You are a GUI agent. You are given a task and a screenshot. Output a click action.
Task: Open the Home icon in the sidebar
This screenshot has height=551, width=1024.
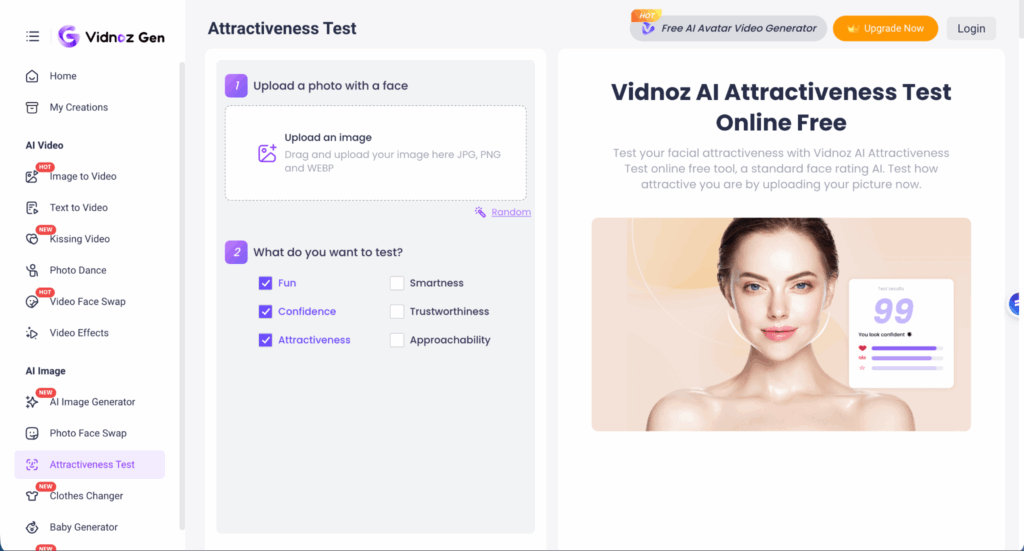(x=32, y=76)
